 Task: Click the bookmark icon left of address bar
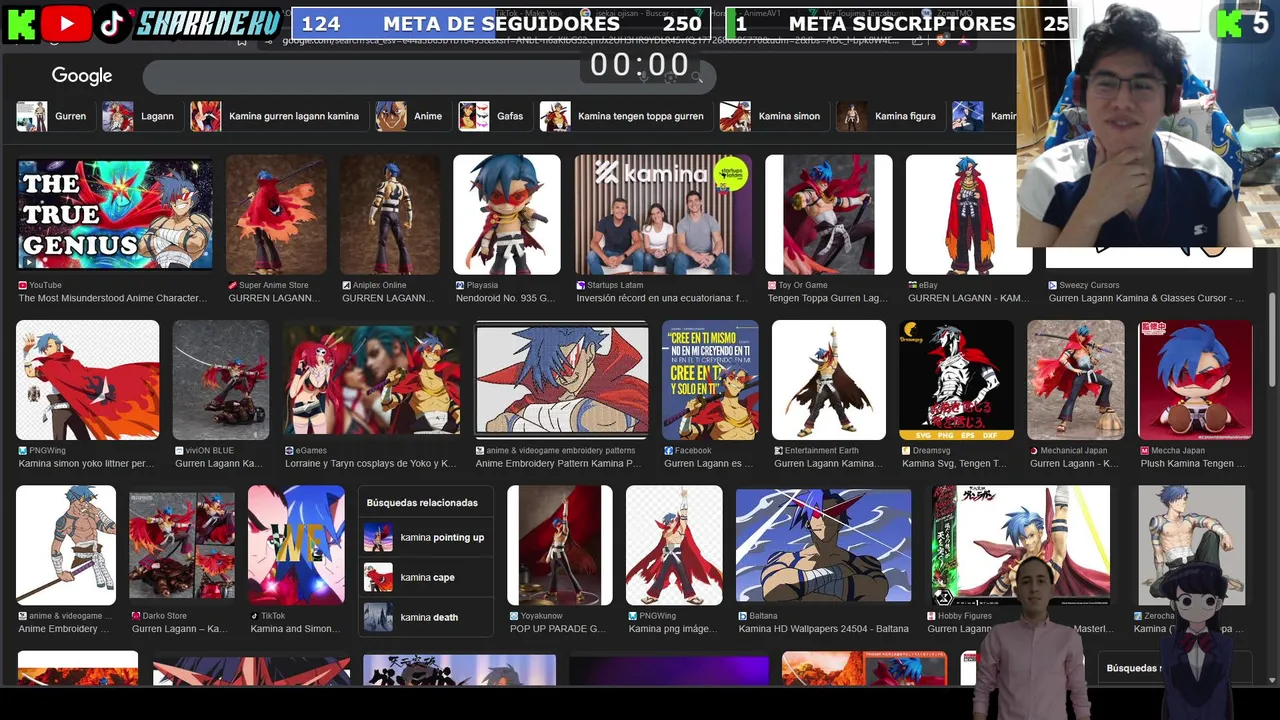(x=241, y=41)
